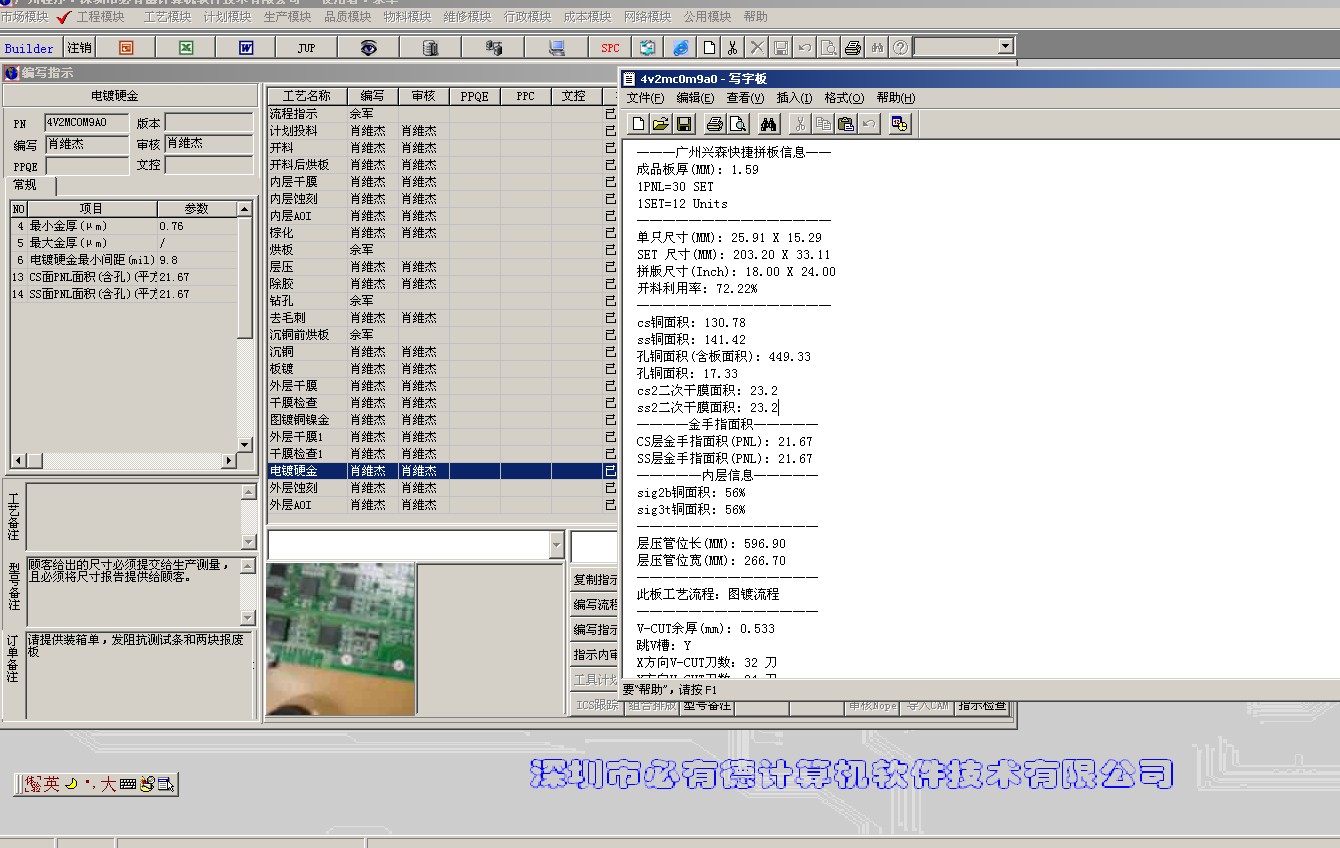Click the 型号备注 button
The image size is (1340, 848).
706,706
